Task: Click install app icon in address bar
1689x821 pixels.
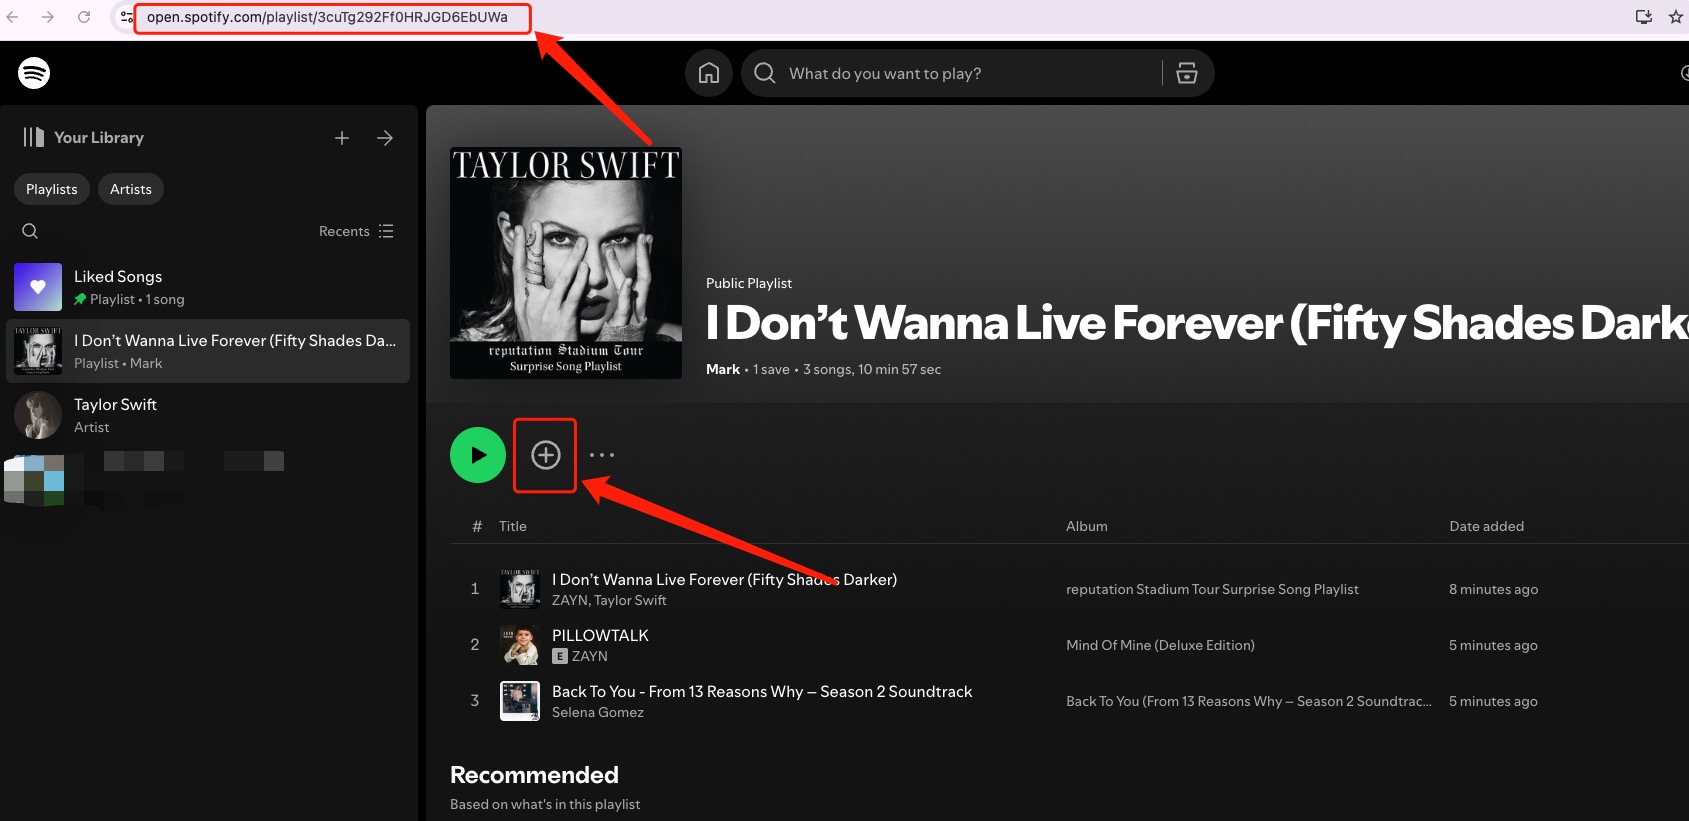Action: 1643,17
